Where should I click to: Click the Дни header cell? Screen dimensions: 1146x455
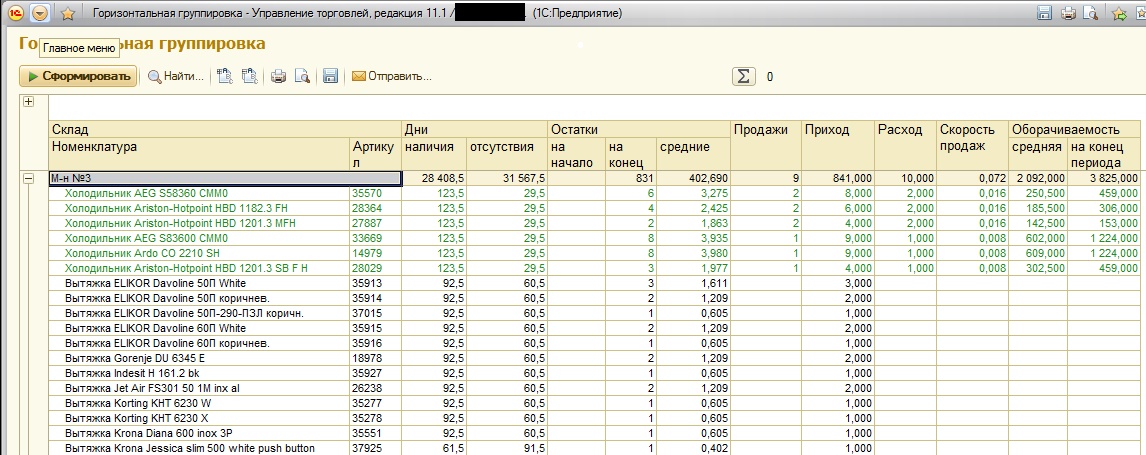(x=474, y=129)
